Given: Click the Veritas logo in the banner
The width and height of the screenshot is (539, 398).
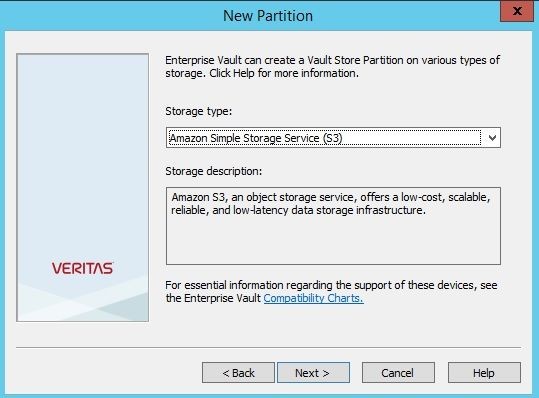Looking at the screenshot, I should point(82,268).
